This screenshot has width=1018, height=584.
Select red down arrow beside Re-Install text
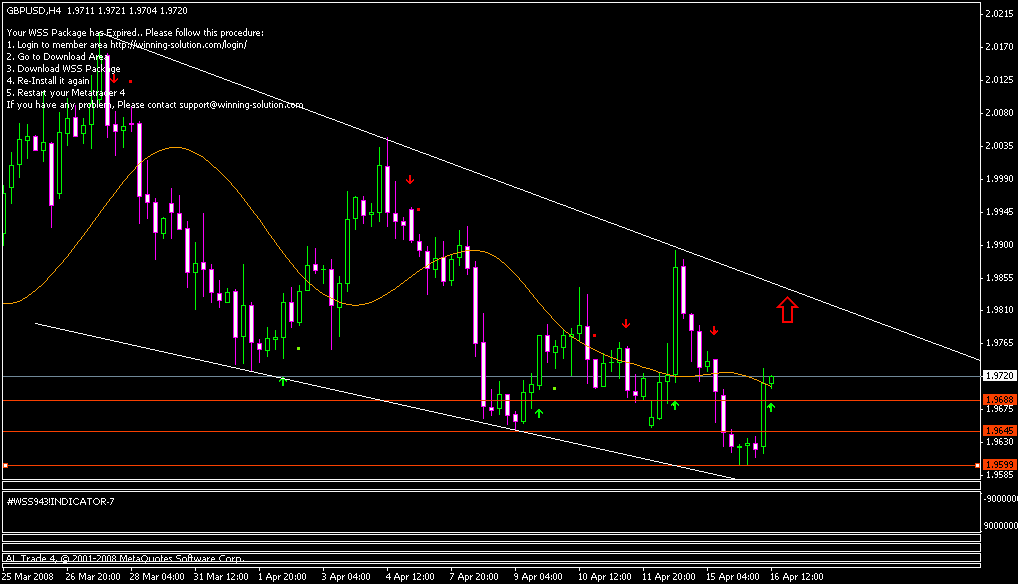point(114,78)
